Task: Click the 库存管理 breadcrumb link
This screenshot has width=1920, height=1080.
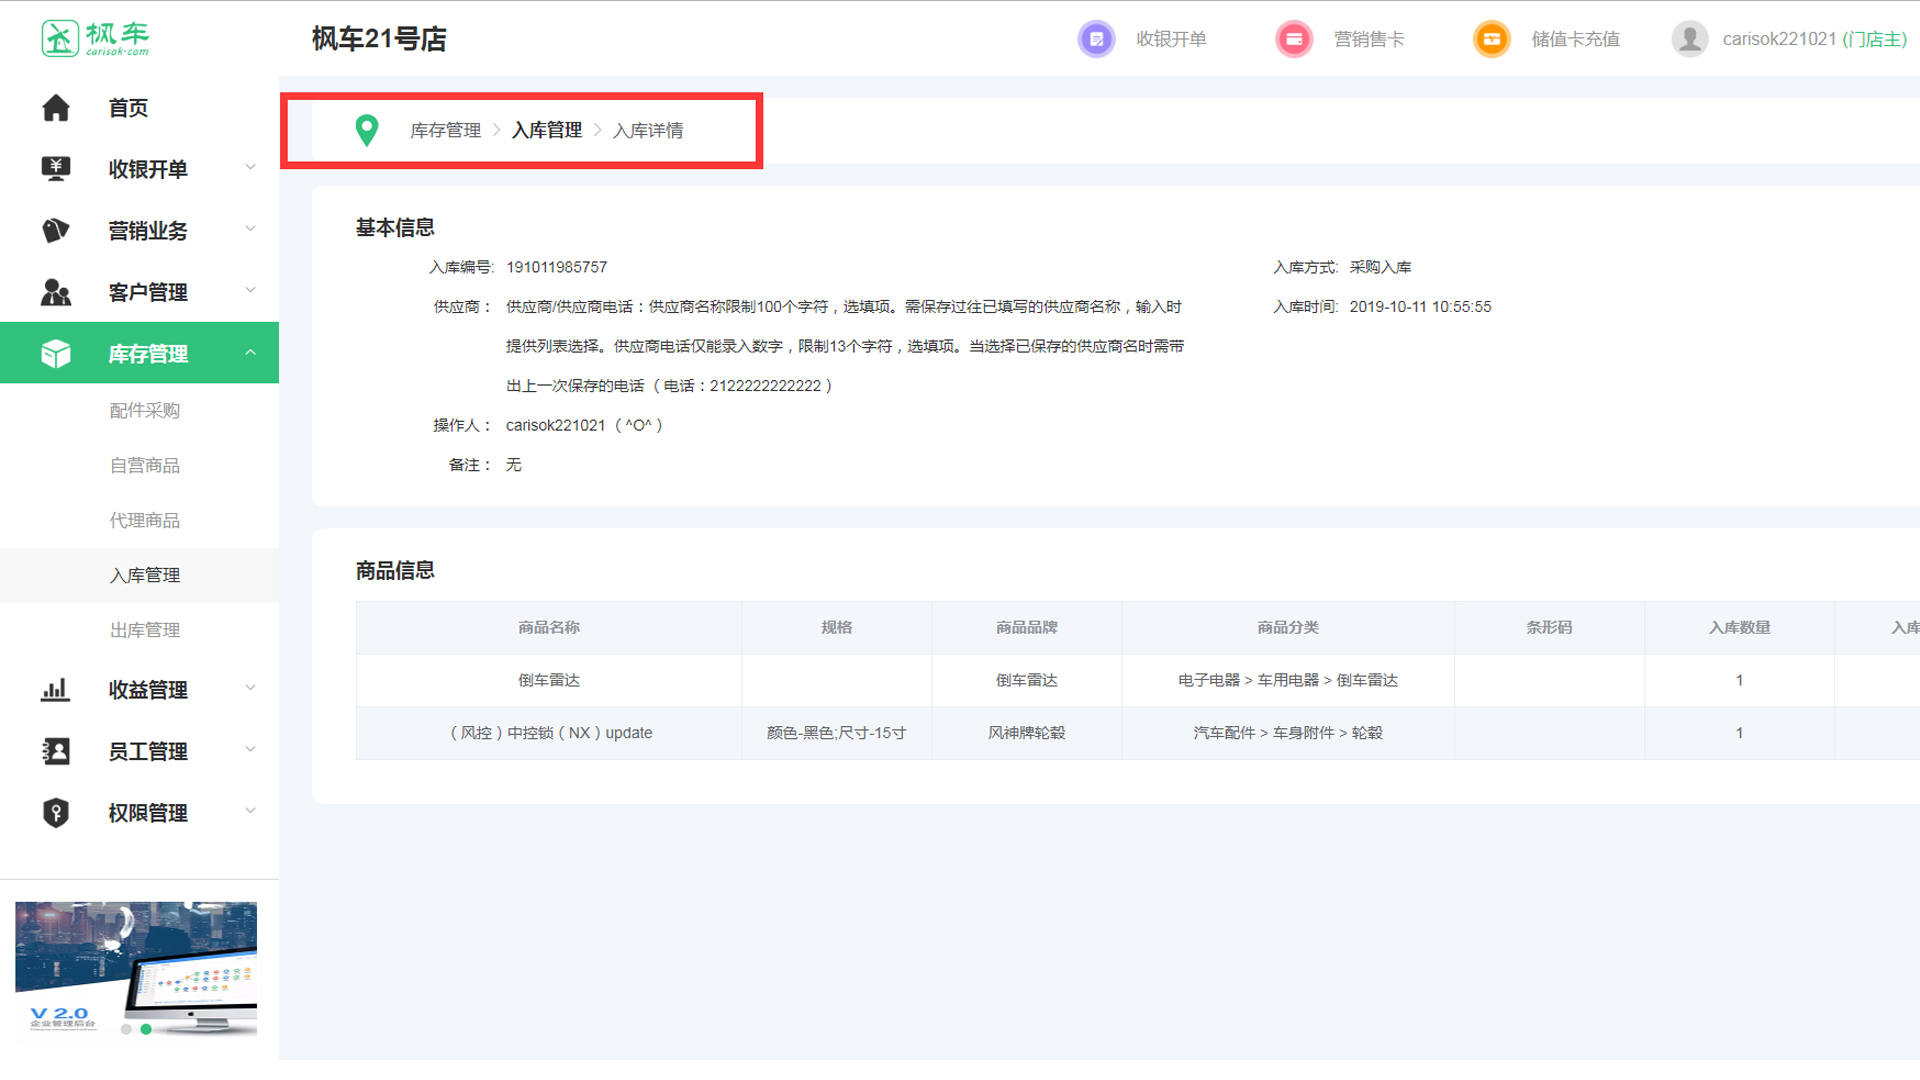Action: click(445, 130)
